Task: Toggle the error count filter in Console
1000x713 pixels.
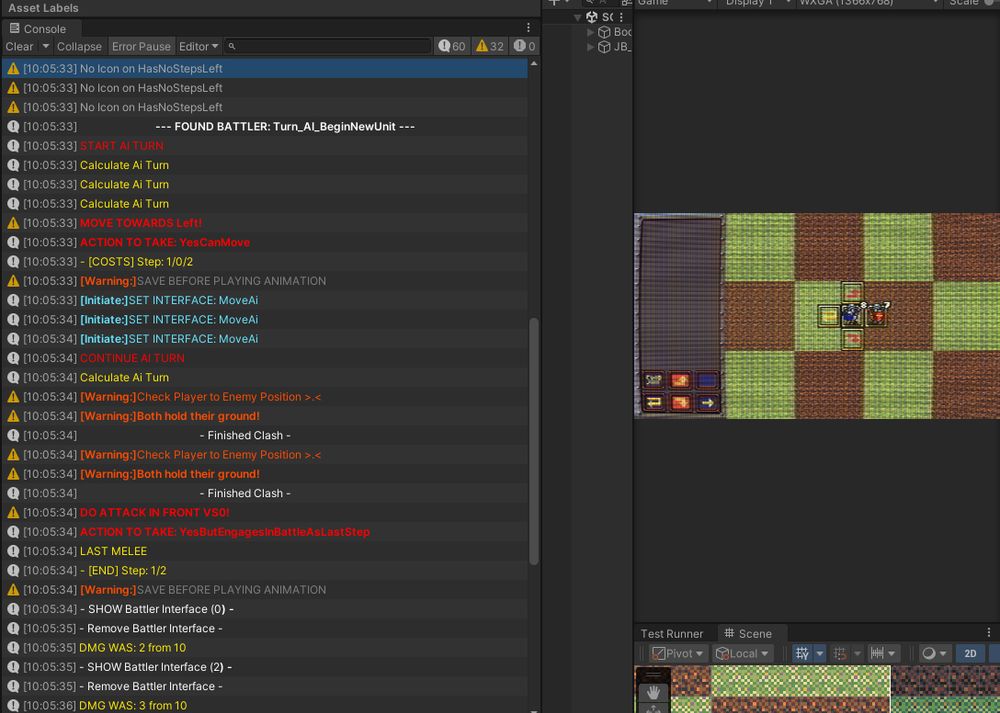Action: 524,46
